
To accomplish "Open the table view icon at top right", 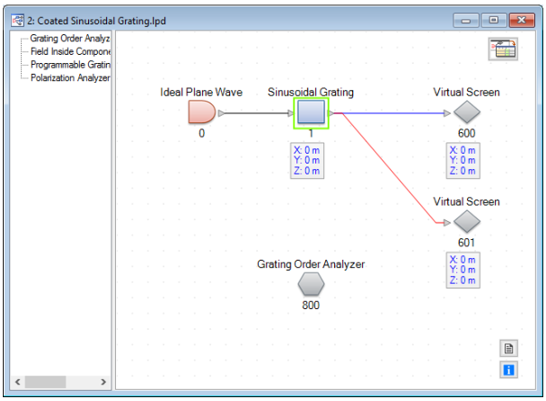I will [503, 49].
